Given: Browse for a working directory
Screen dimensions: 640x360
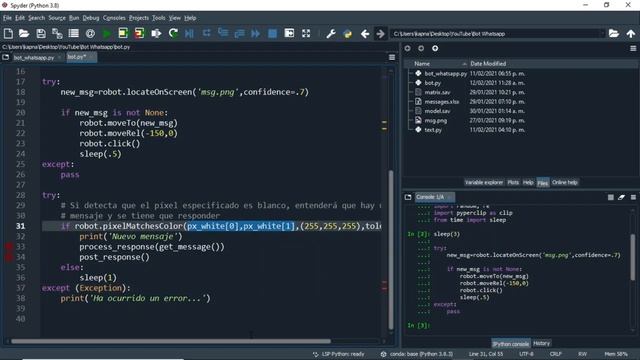Looking at the screenshot, I should point(613,33).
